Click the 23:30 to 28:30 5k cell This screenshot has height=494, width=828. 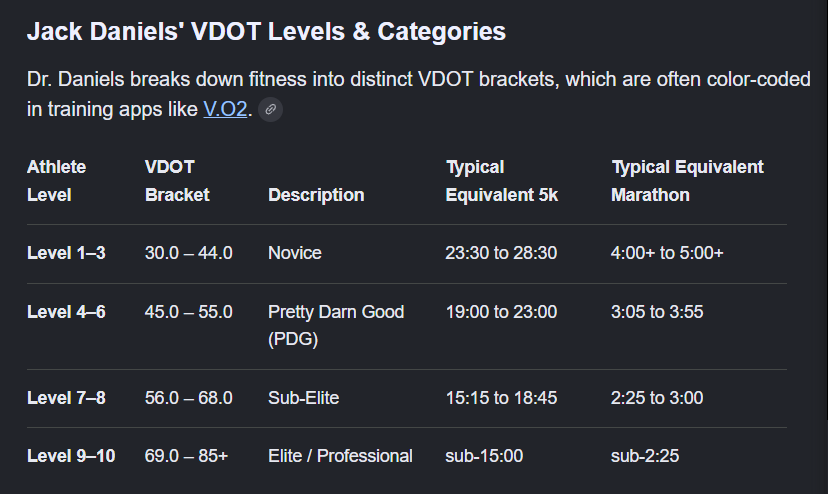pos(501,253)
